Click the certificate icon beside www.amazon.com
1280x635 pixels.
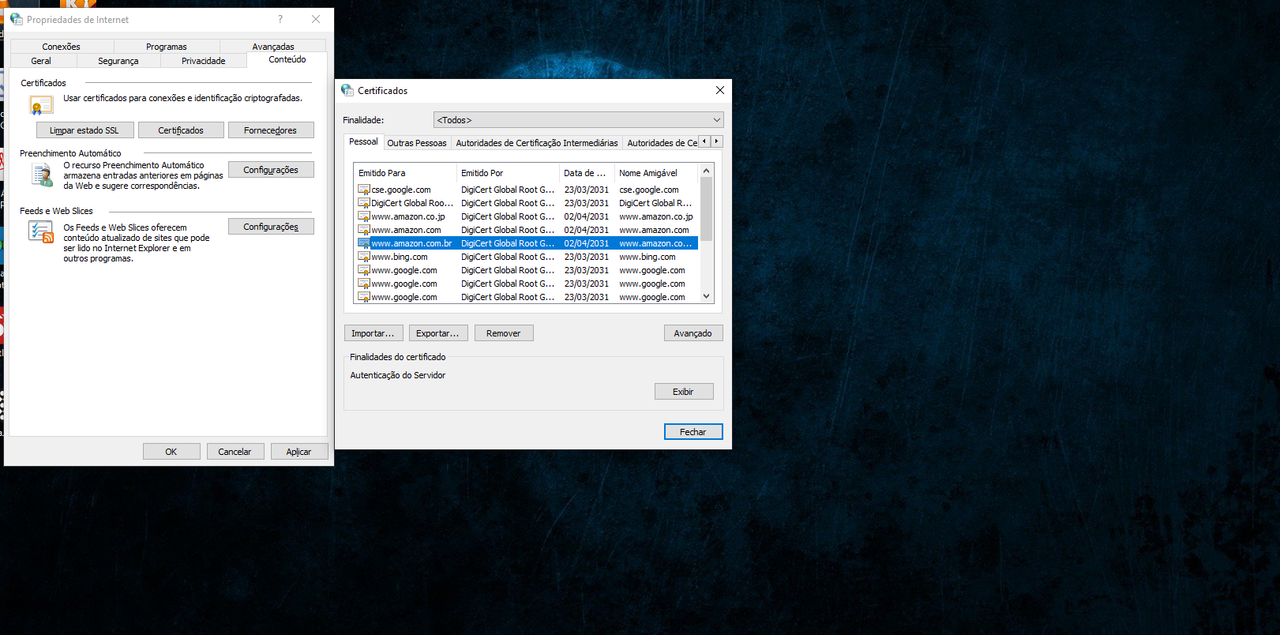click(364, 230)
